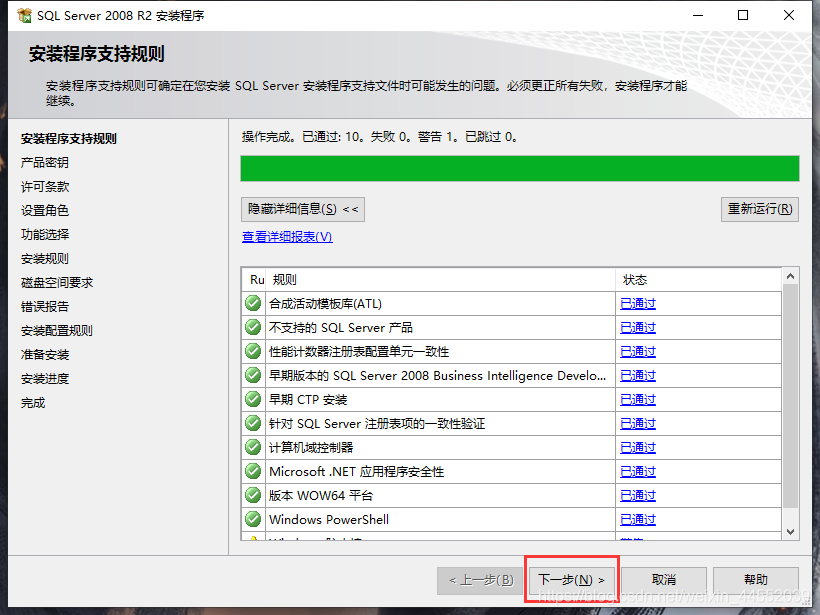
Task: Click the rules list scroll-up arrow
Action: coord(790,276)
